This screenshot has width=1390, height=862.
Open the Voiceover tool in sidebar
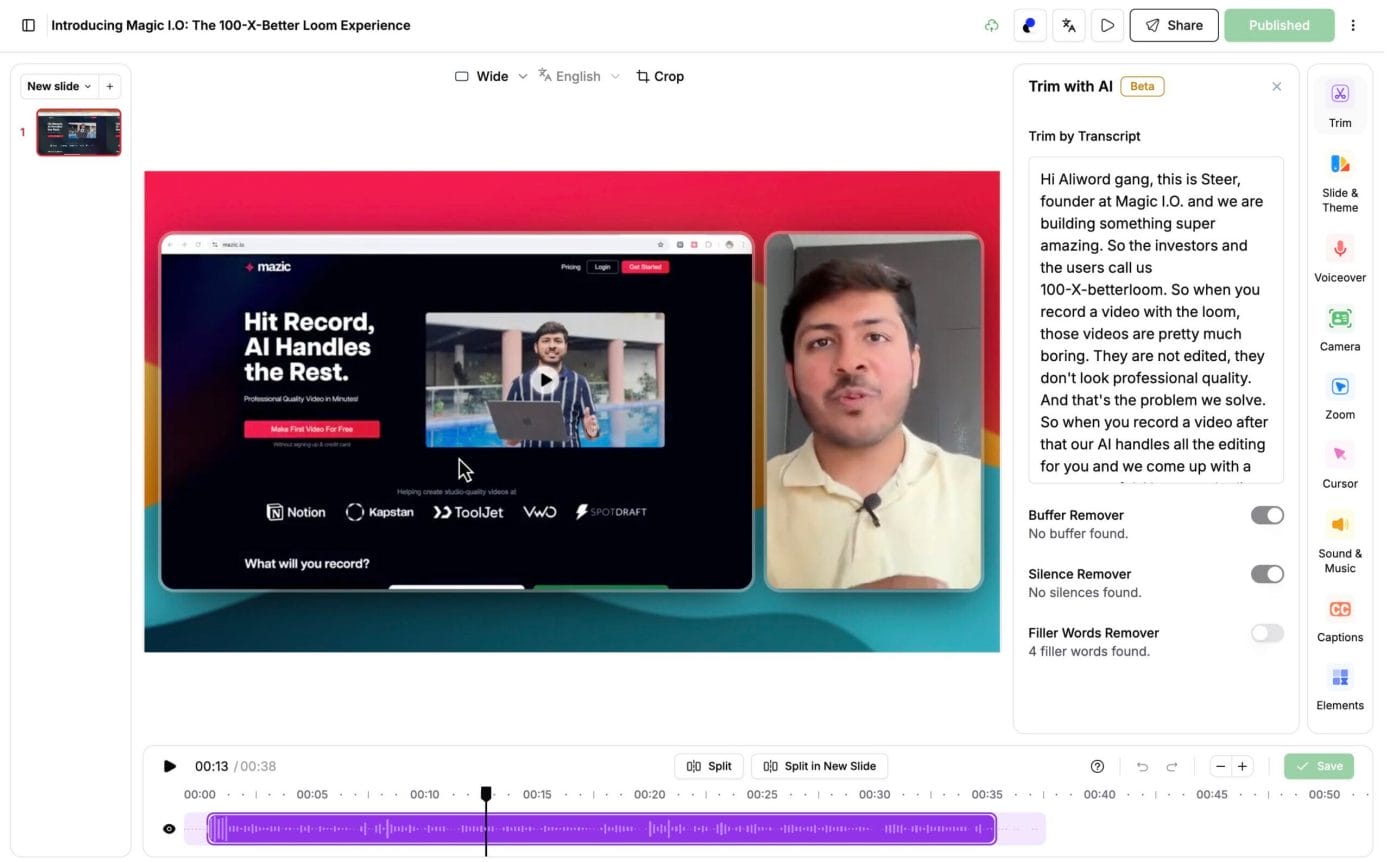click(x=1339, y=259)
